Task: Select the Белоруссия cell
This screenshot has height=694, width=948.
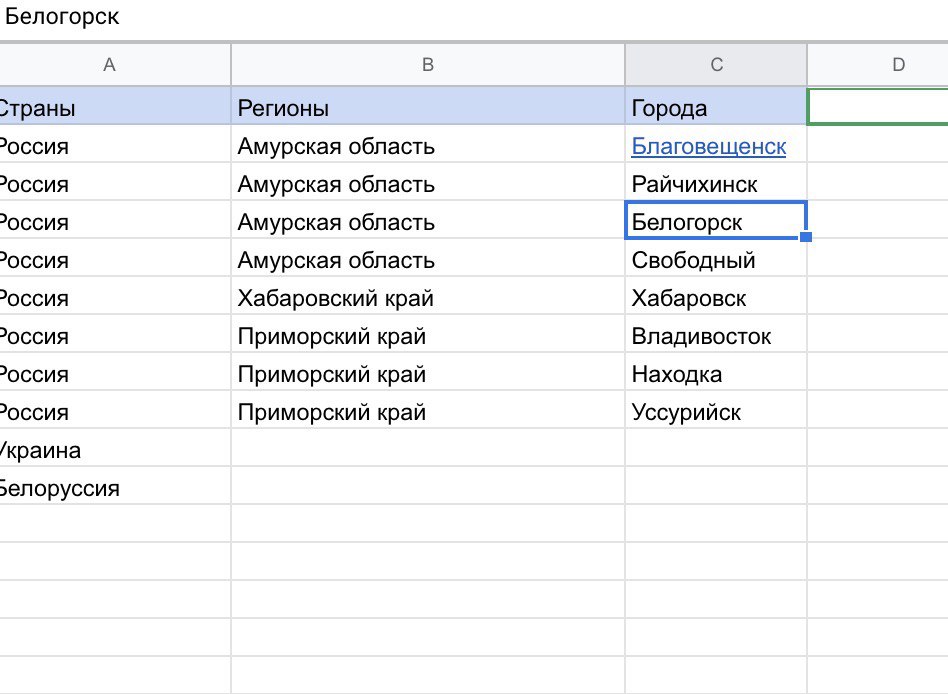Action: pos(115,488)
